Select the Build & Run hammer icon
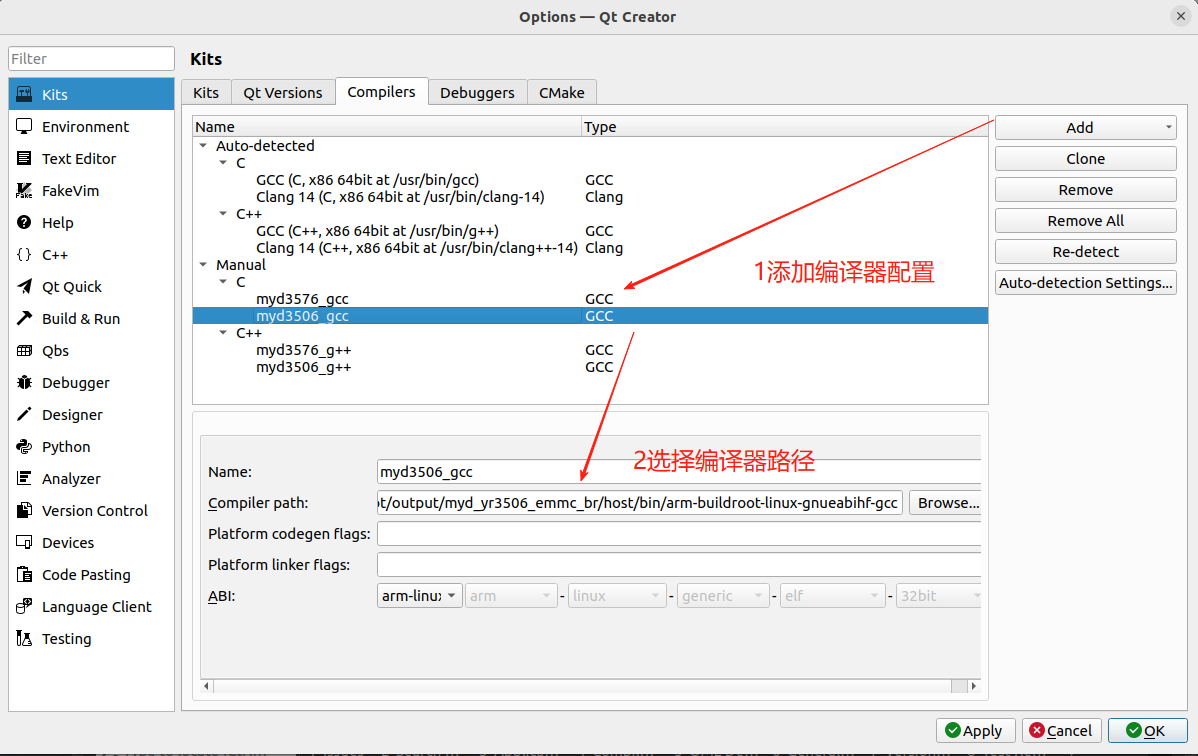Image resolution: width=1198 pixels, height=756 pixels. click(24, 318)
